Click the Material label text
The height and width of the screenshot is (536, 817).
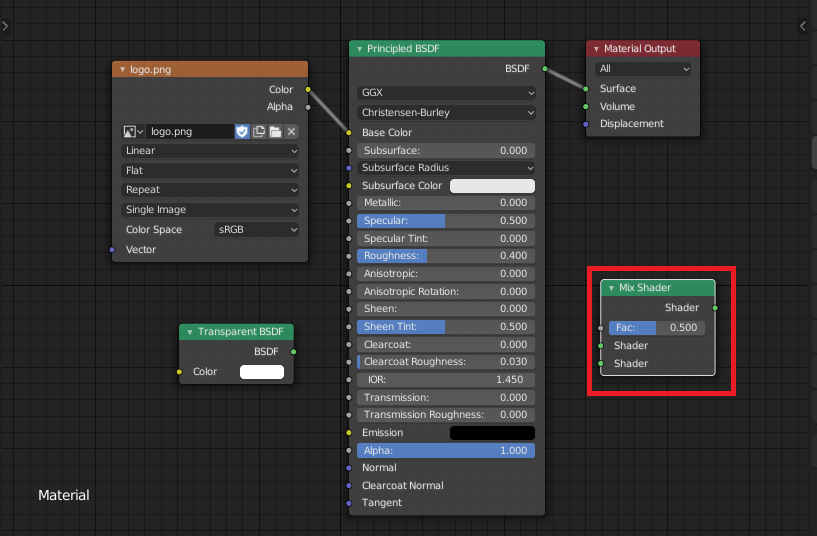[x=64, y=495]
